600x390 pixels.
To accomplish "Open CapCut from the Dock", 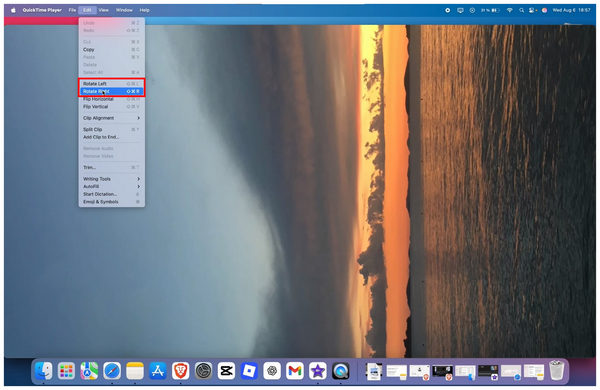I will 226,371.
